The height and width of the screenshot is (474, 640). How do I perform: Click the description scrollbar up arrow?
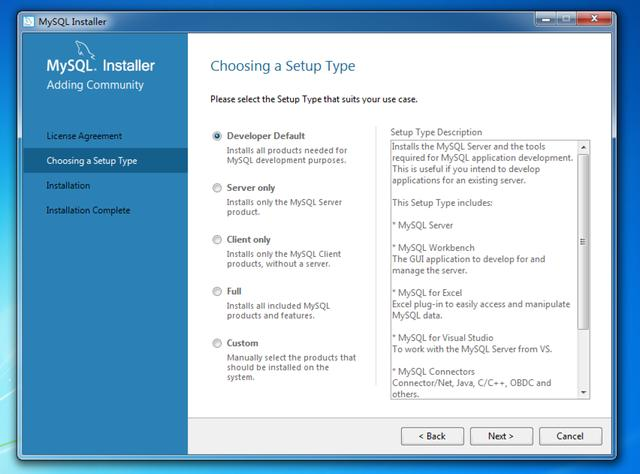[583, 147]
